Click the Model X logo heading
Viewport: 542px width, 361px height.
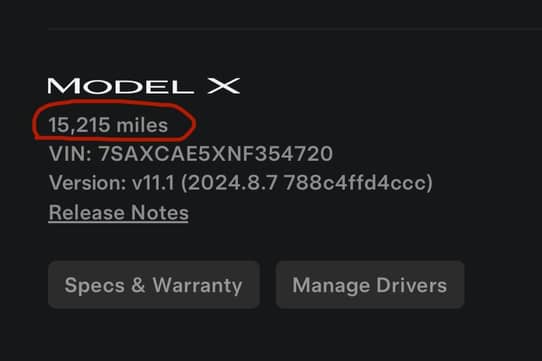pyautogui.click(x=144, y=86)
